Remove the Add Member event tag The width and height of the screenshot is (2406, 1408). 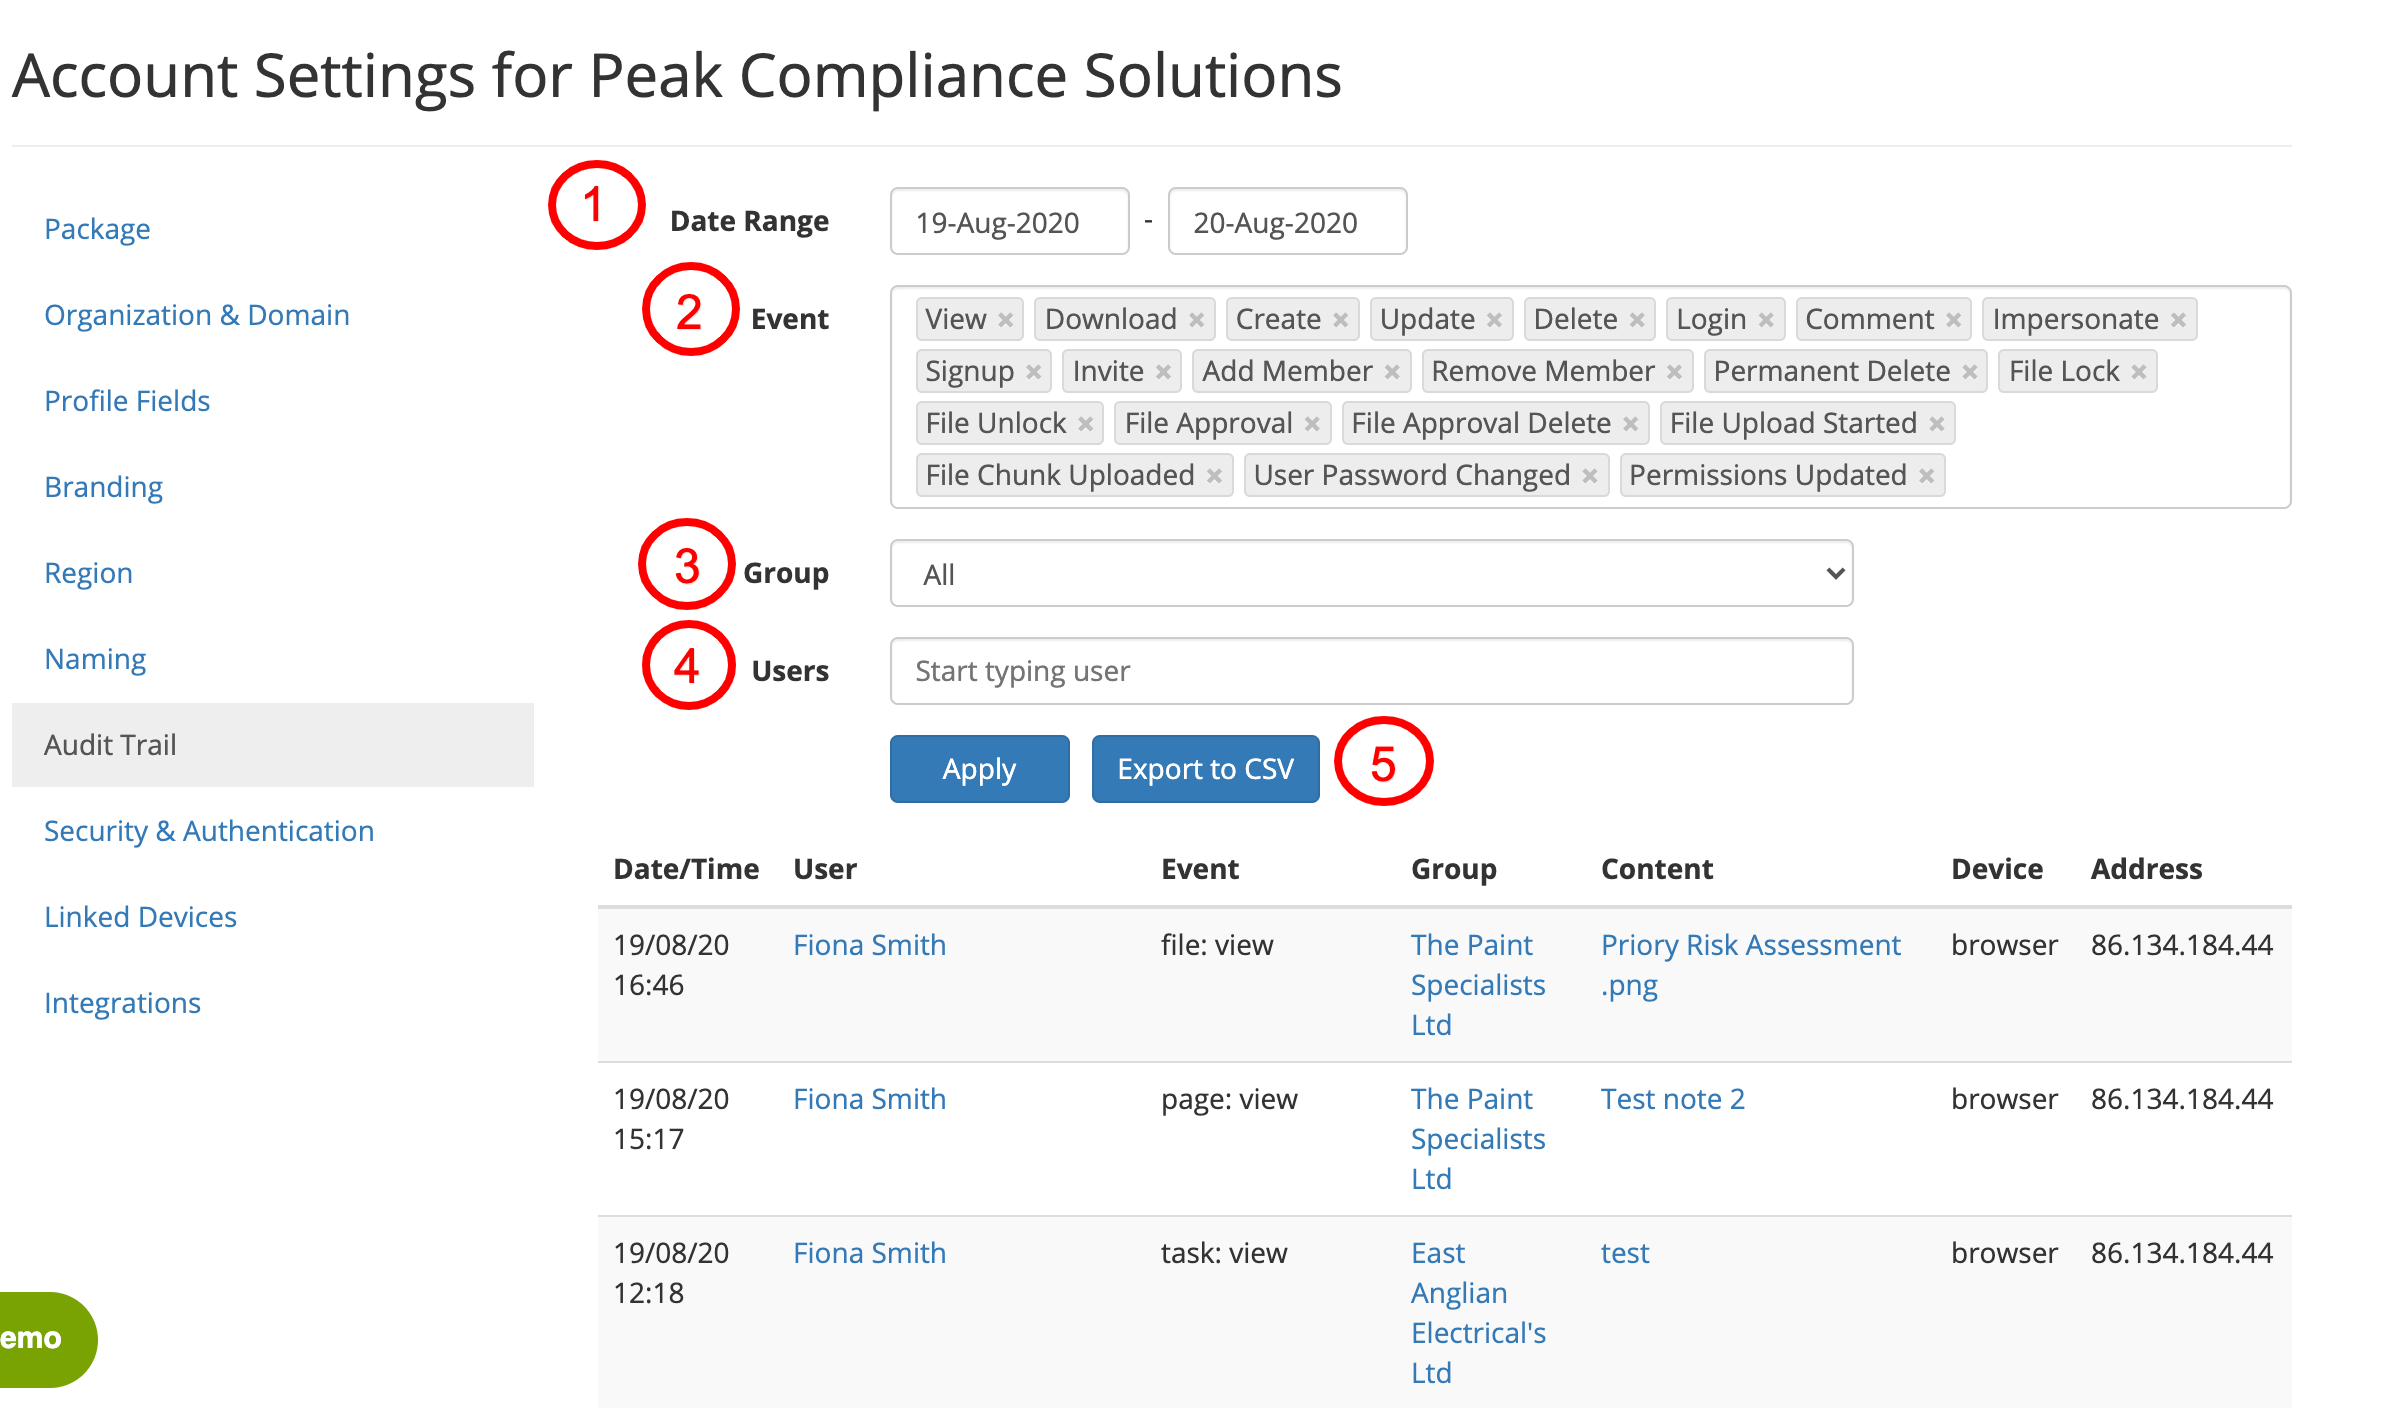pos(1392,372)
